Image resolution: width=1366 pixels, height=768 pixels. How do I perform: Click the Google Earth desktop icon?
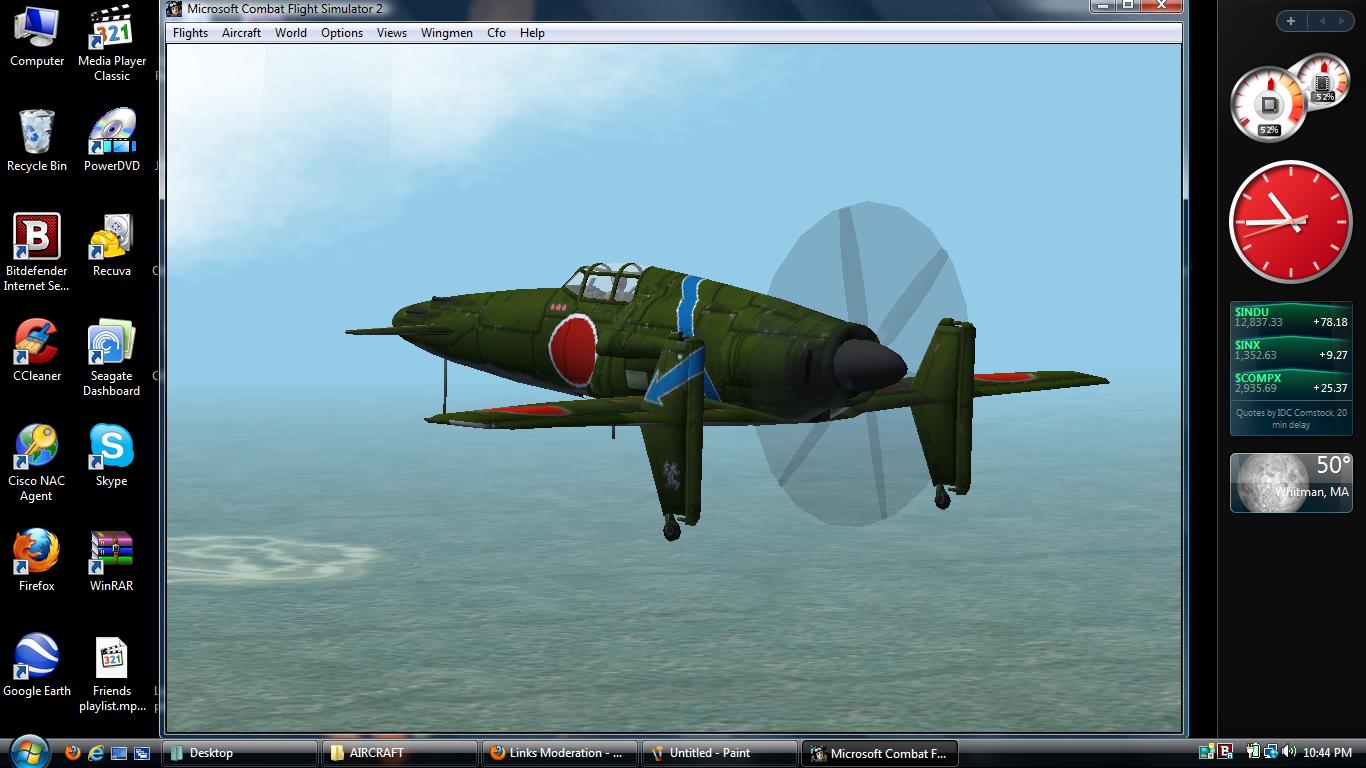click(37, 660)
